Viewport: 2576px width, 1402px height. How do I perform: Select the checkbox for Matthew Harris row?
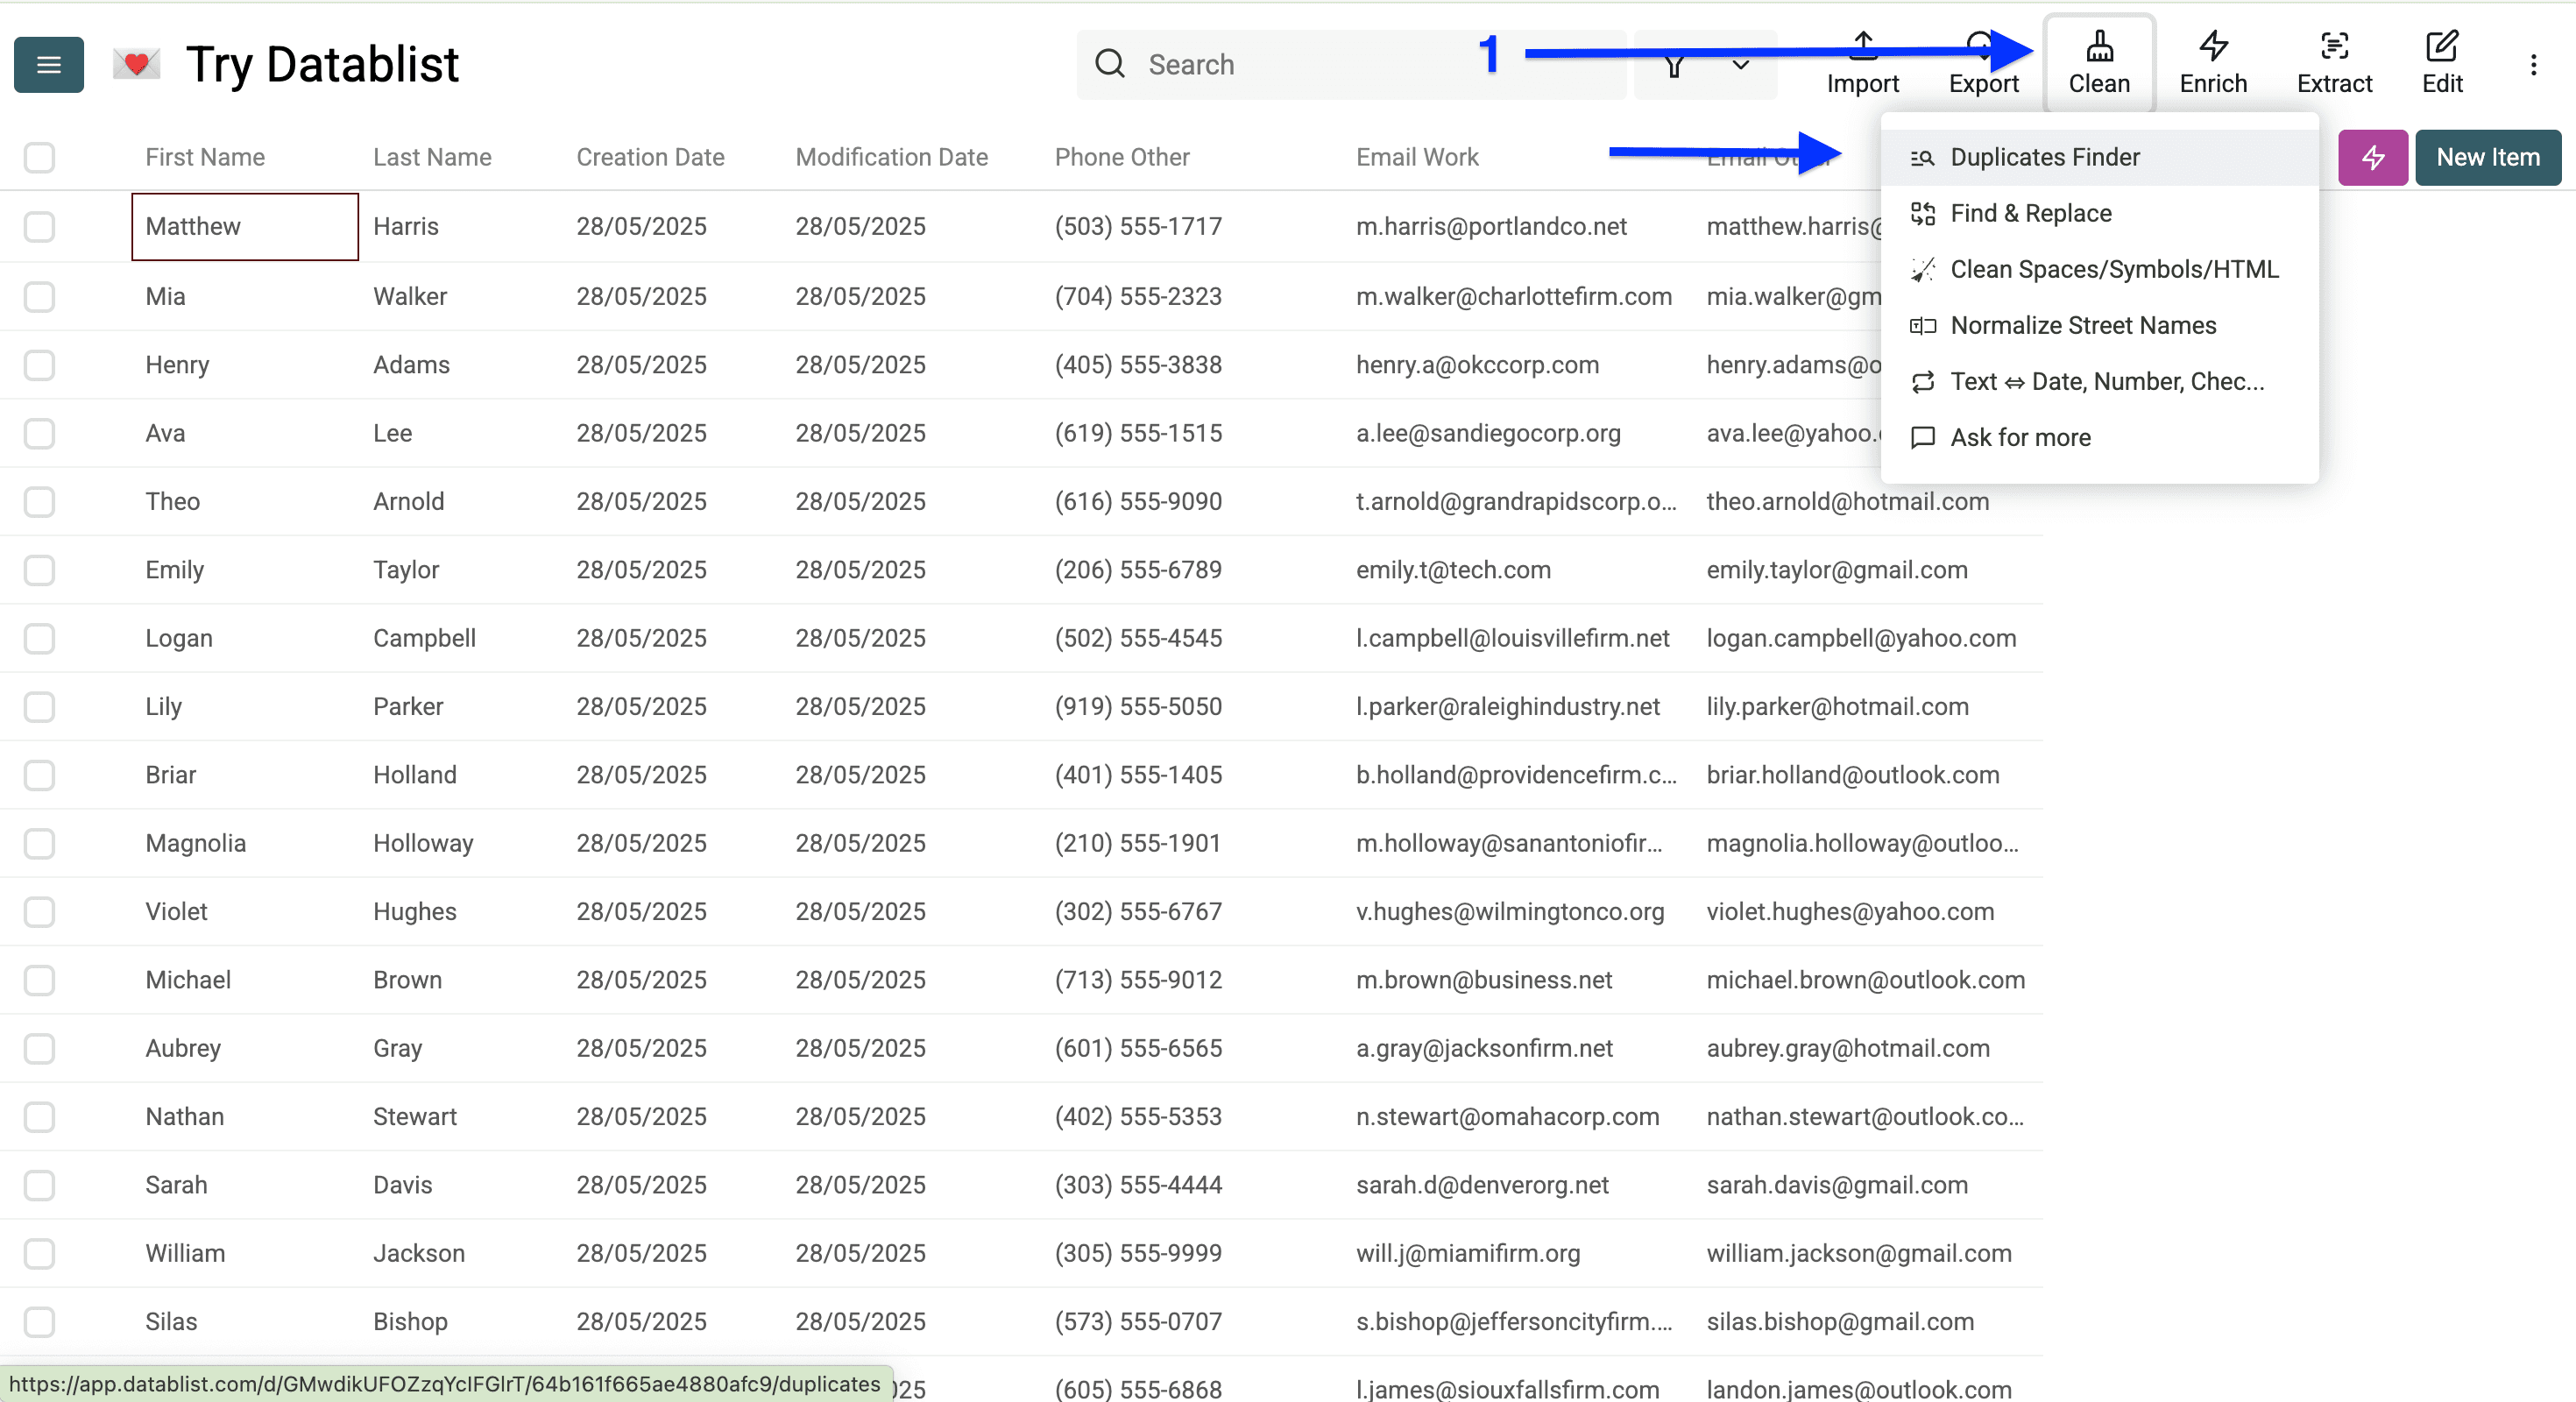[39, 227]
